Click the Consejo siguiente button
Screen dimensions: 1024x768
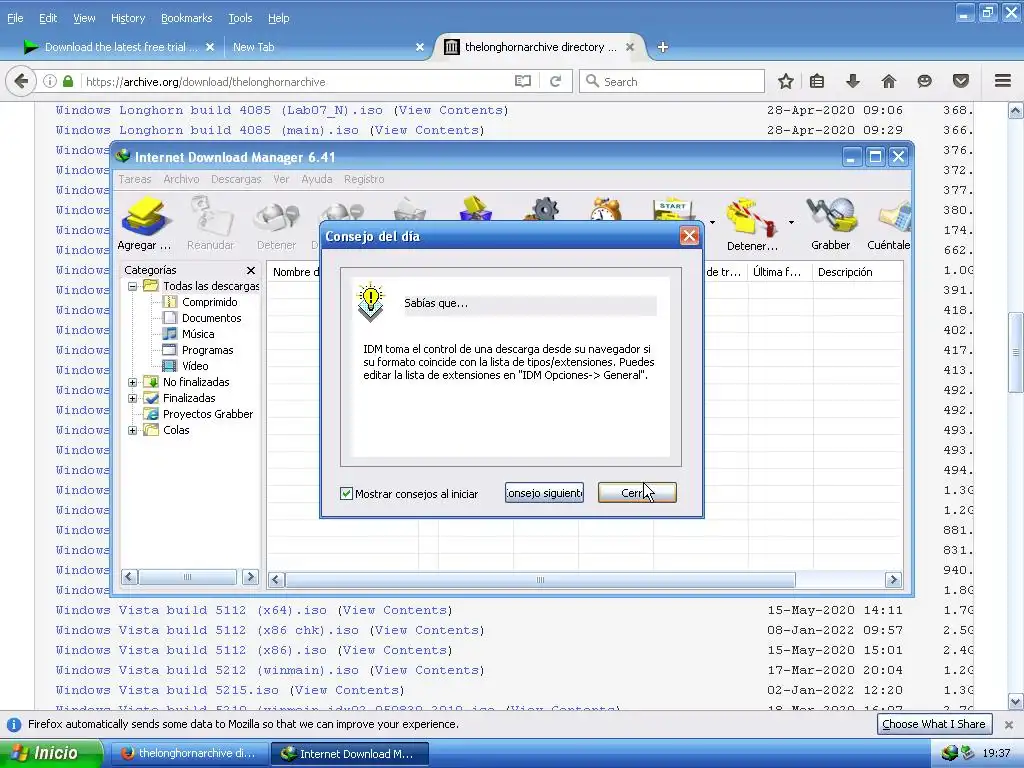point(544,493)
